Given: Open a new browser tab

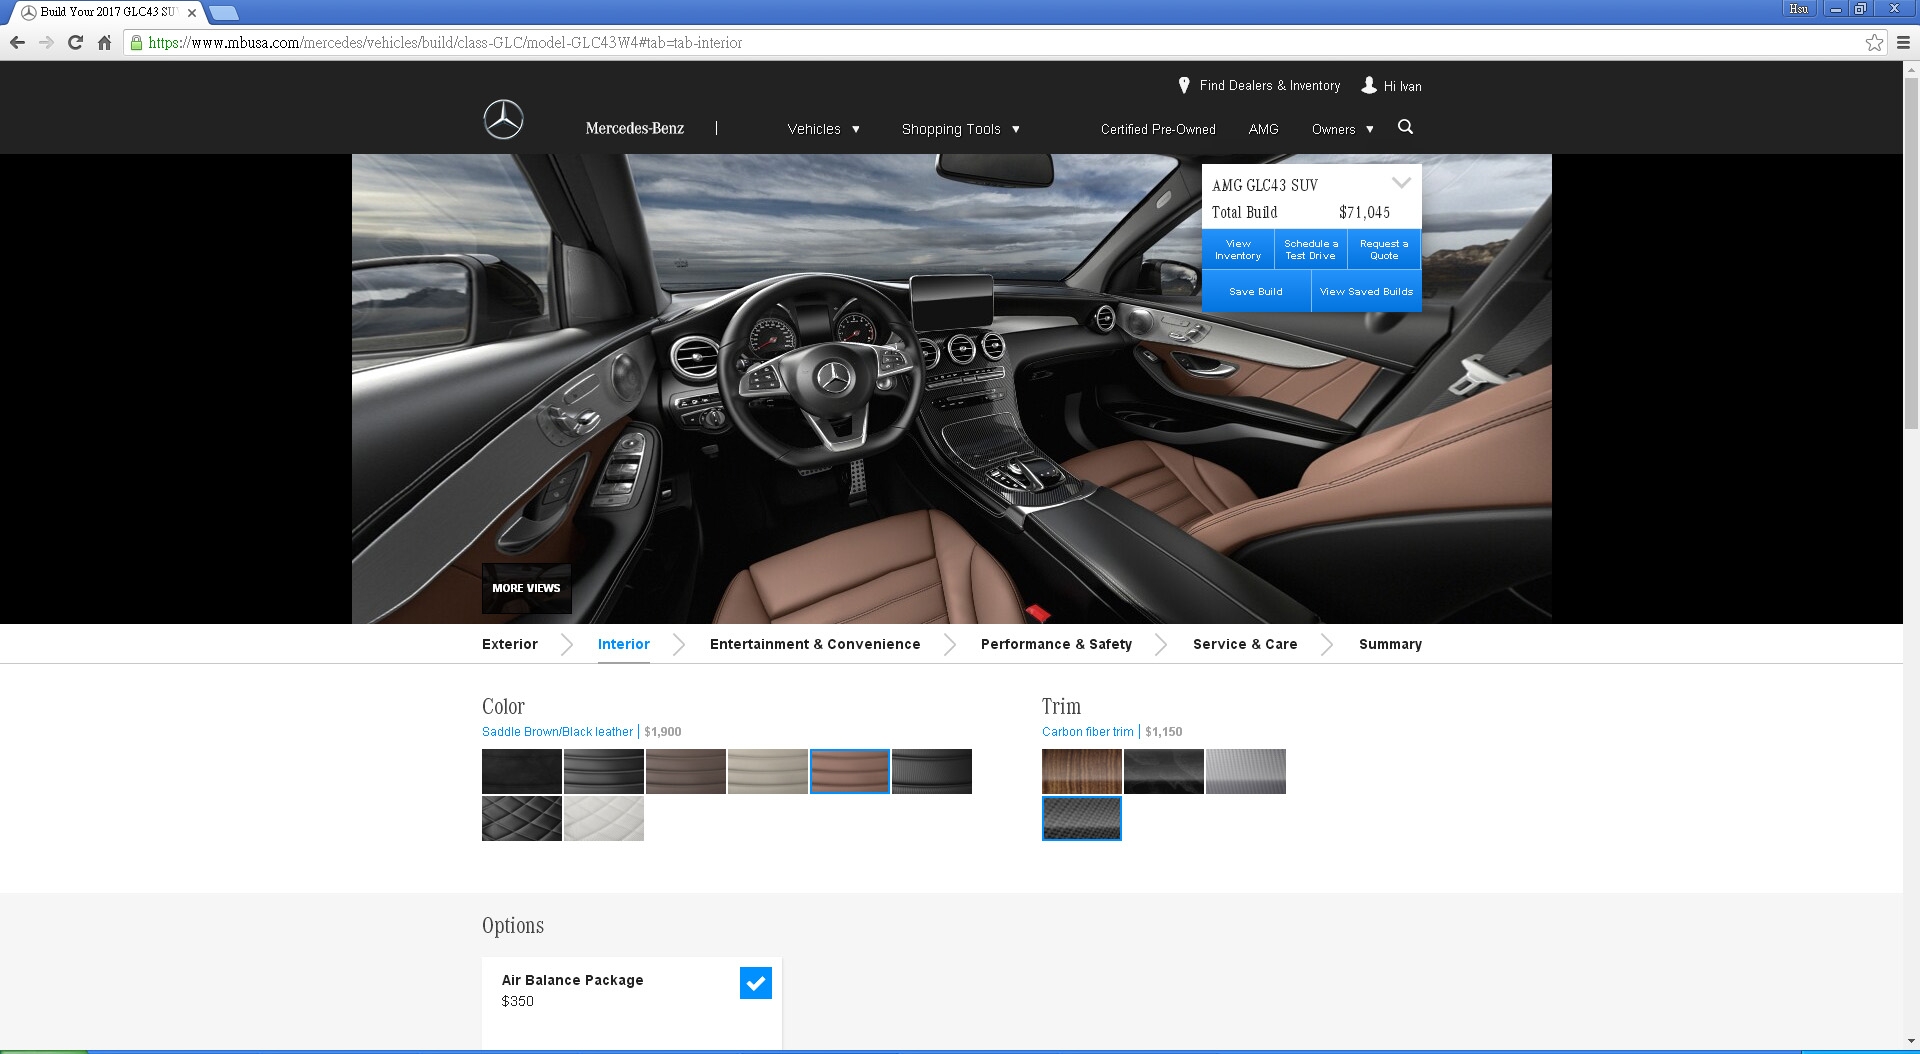Looking at the screenshot, I should pos(224,13).
